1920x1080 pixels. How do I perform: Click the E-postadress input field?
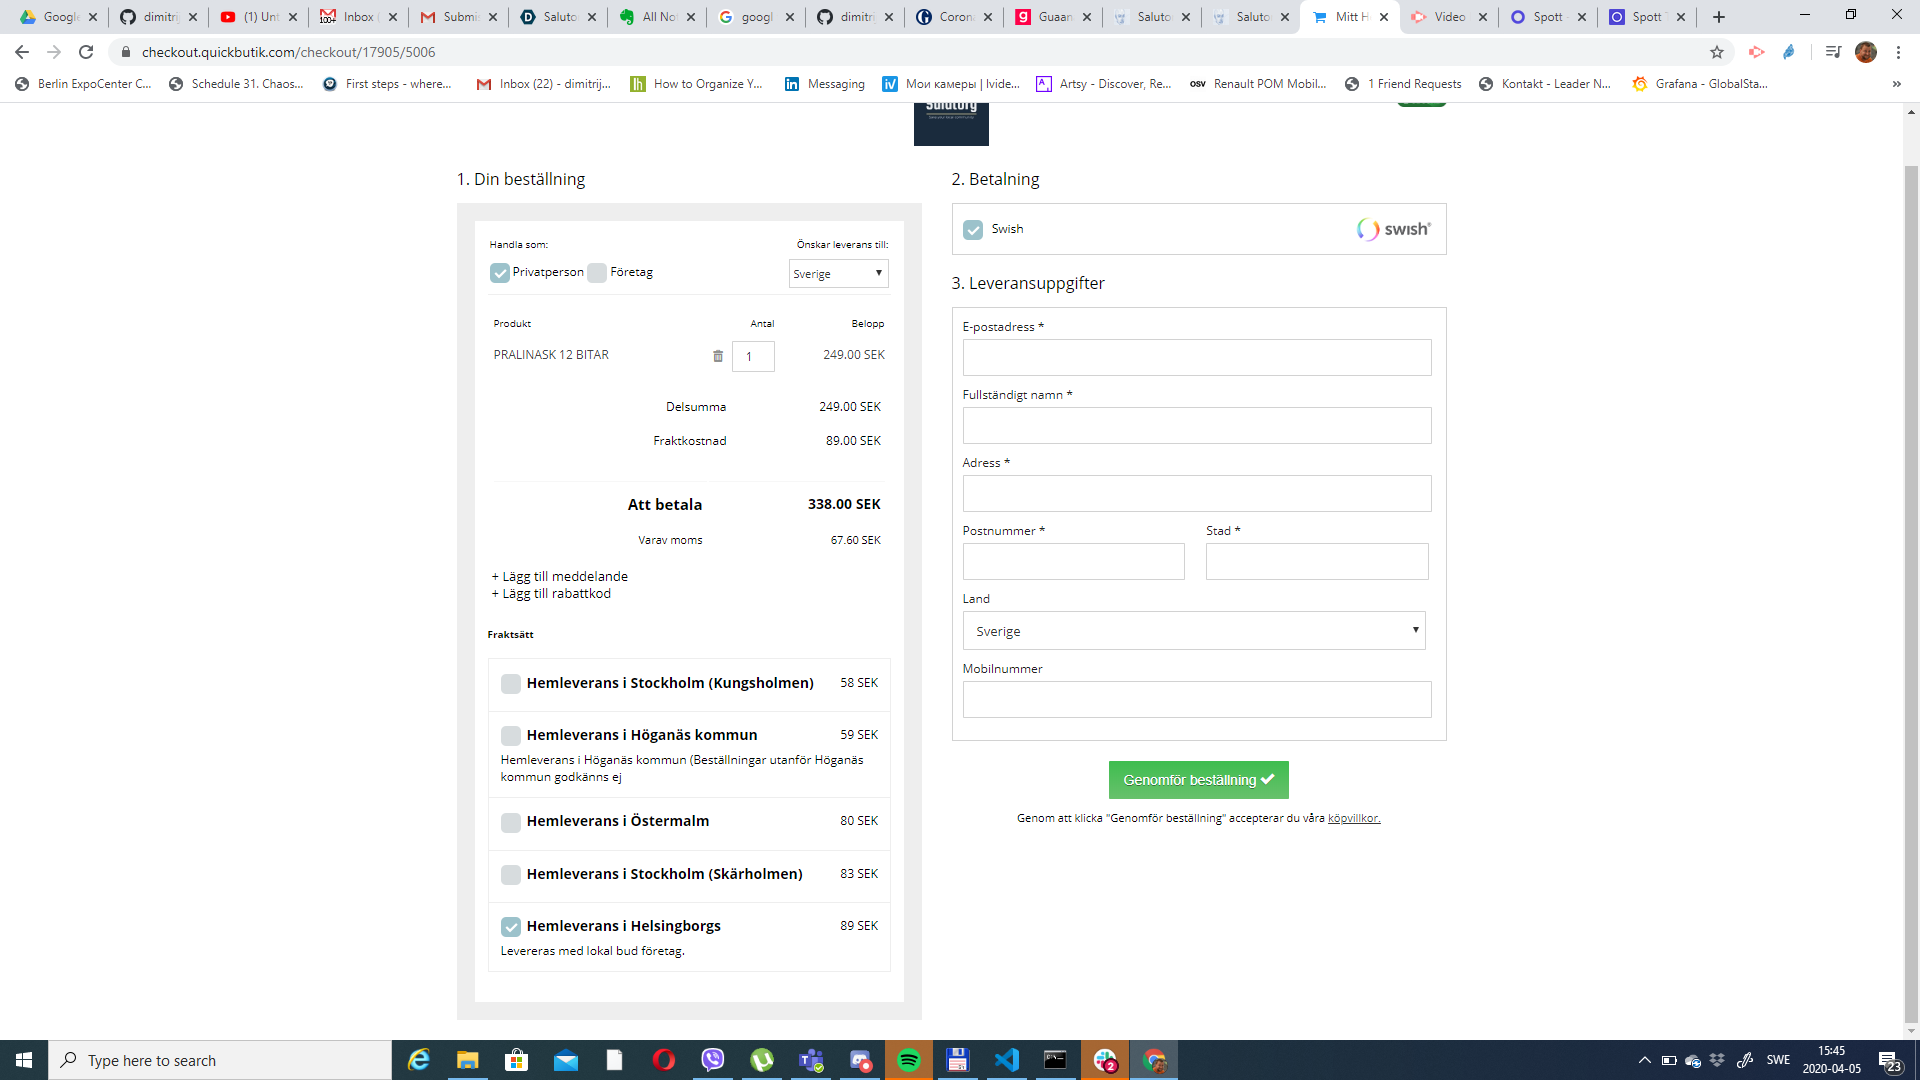click(1197, 358)
